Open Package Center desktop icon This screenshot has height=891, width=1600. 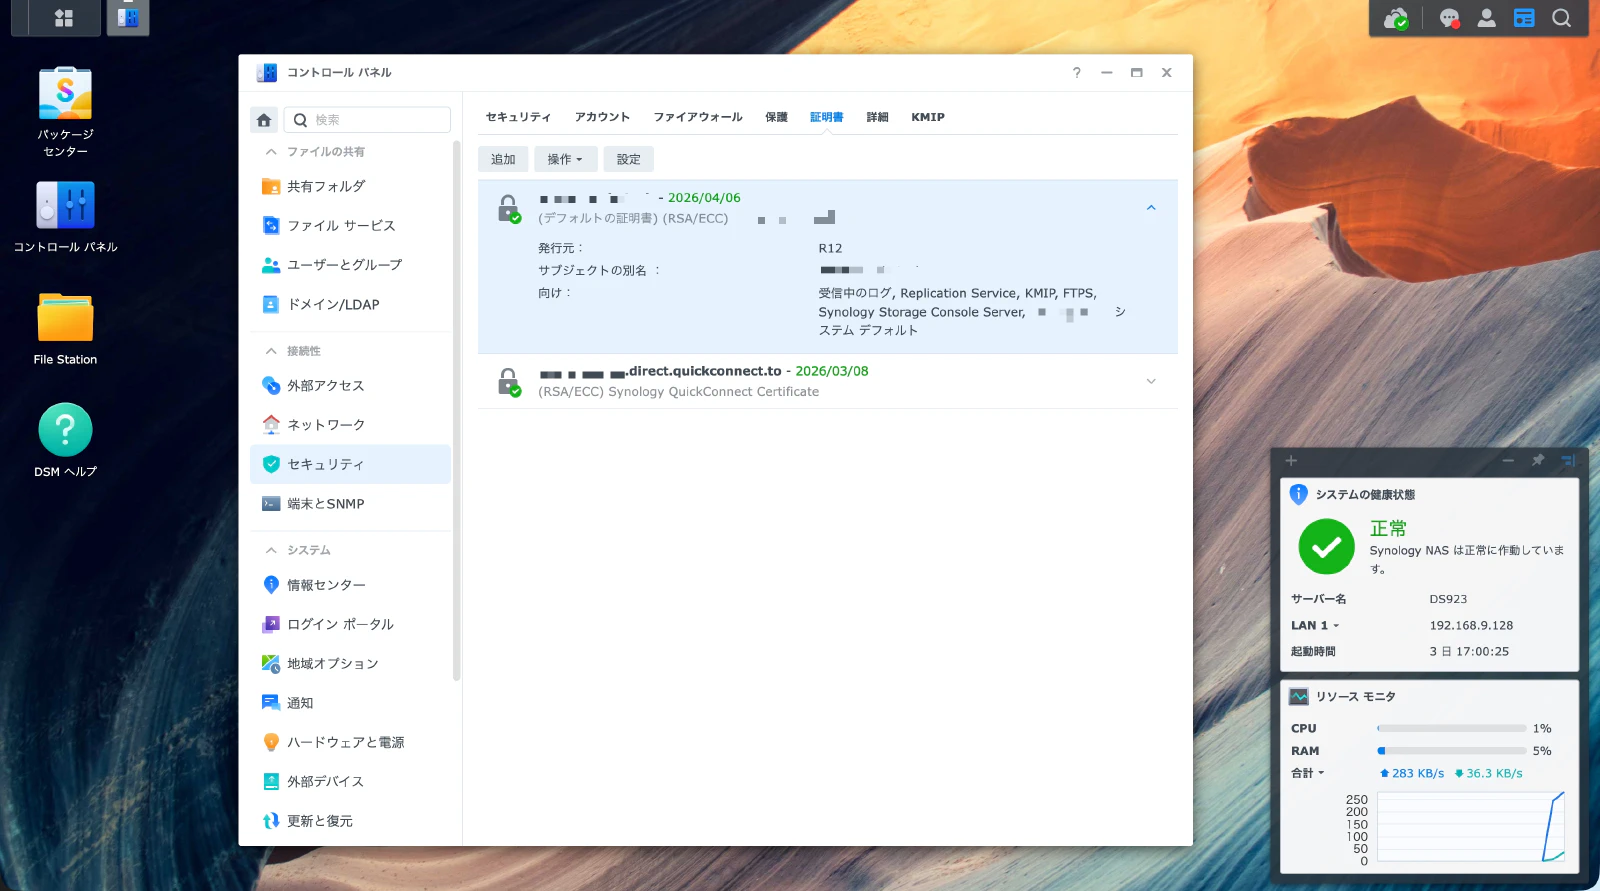click(65, 95)
